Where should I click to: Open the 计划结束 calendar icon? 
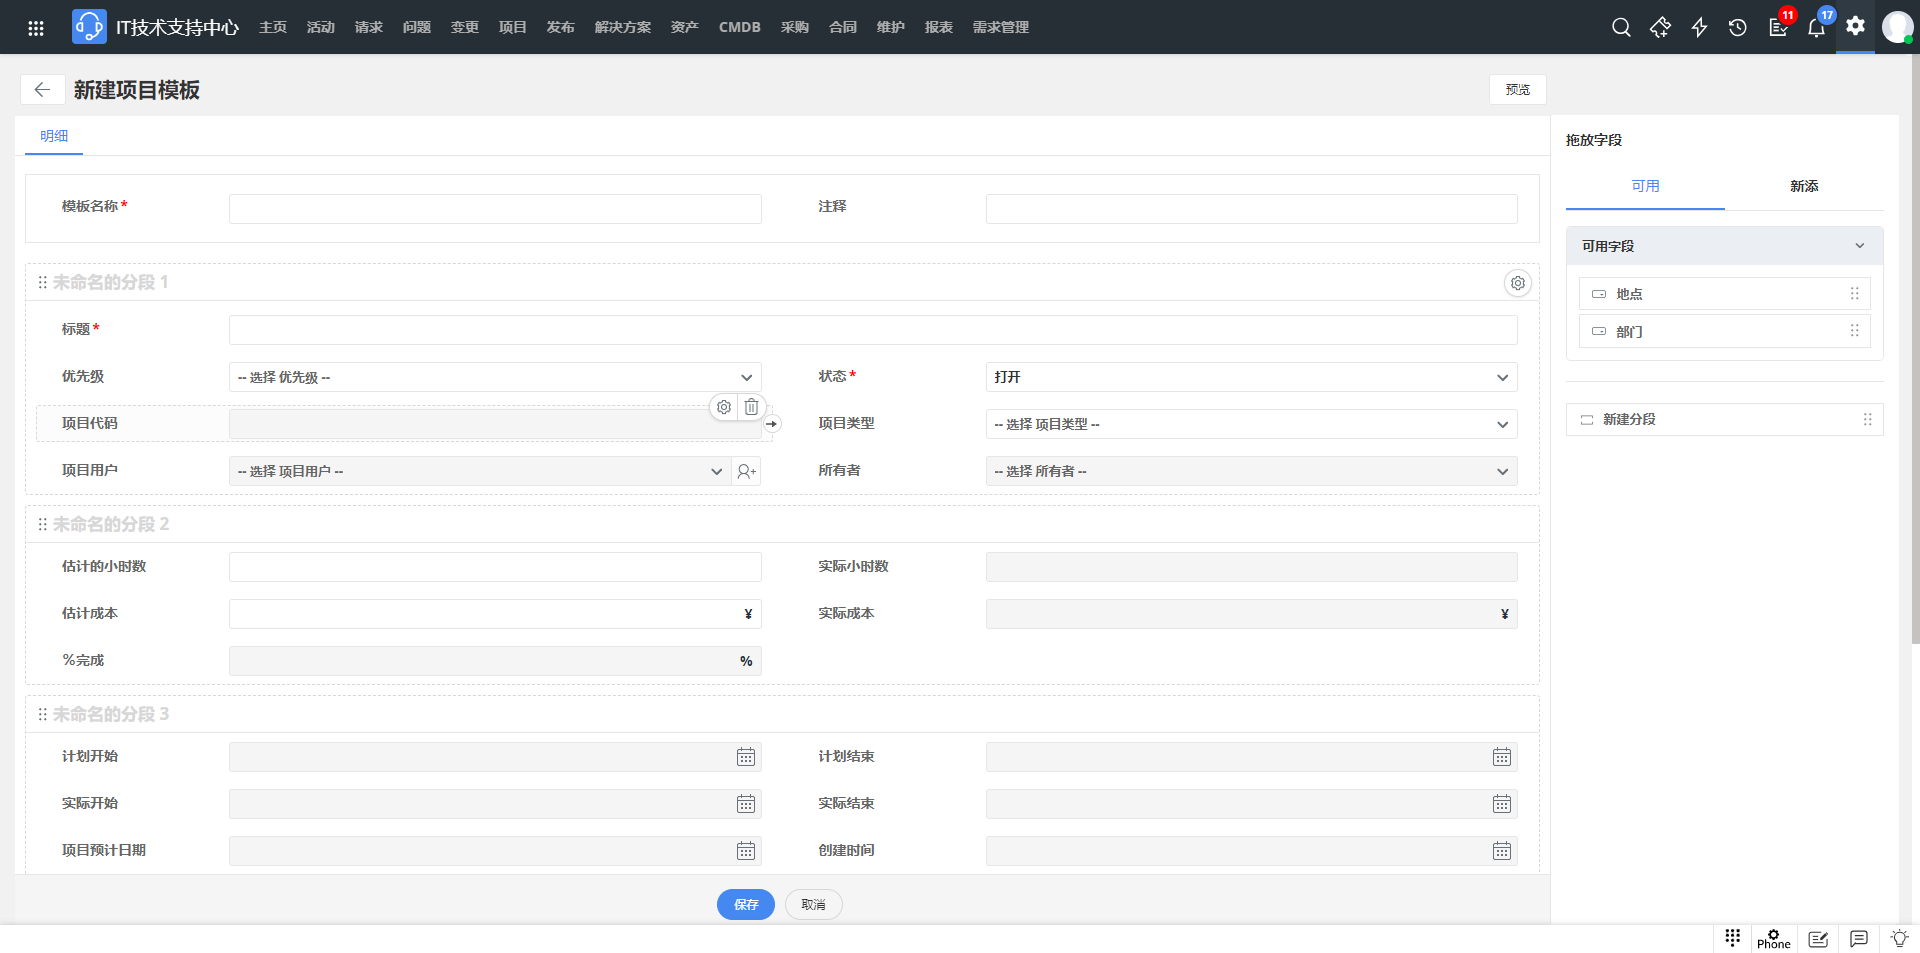1502,757
